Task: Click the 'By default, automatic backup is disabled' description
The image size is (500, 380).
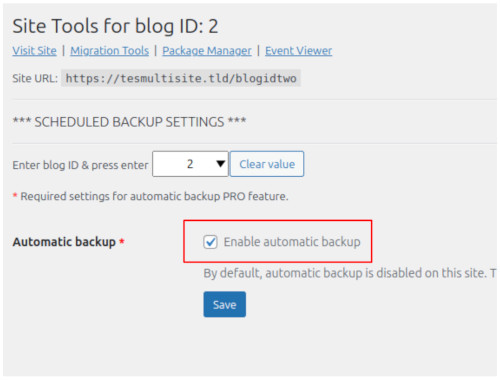Action: pyautogui.click(x=350, y=273)
